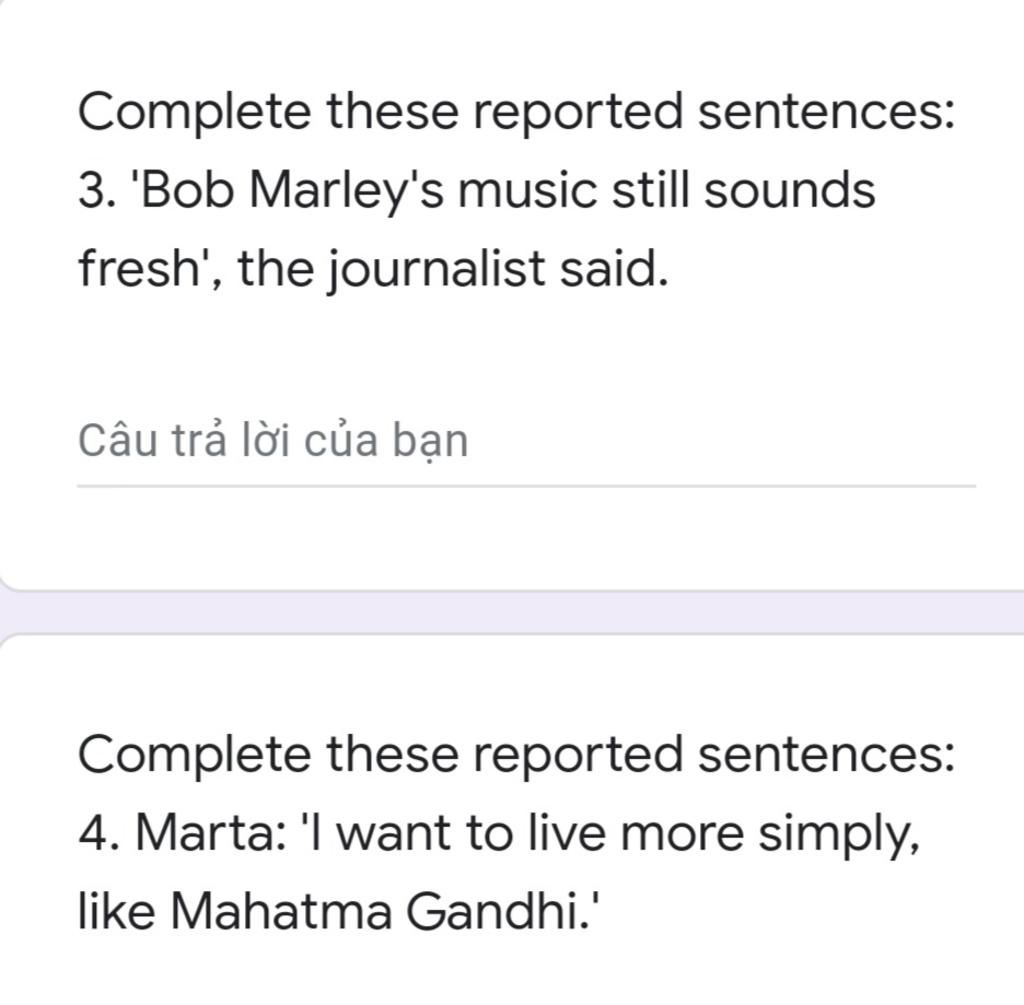The height and width of the screenshot is (1005, 1024).
Task: Click the word 'simply,' in question 4
Action: click(x=839, y=836)
